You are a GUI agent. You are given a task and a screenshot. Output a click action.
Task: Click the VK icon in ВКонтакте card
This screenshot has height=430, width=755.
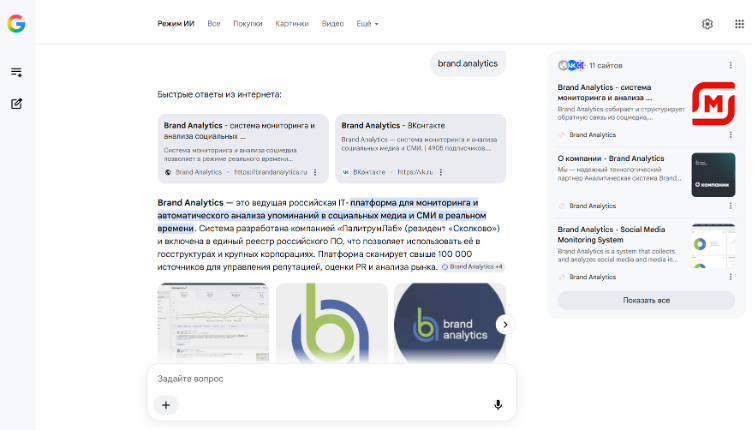346,172
